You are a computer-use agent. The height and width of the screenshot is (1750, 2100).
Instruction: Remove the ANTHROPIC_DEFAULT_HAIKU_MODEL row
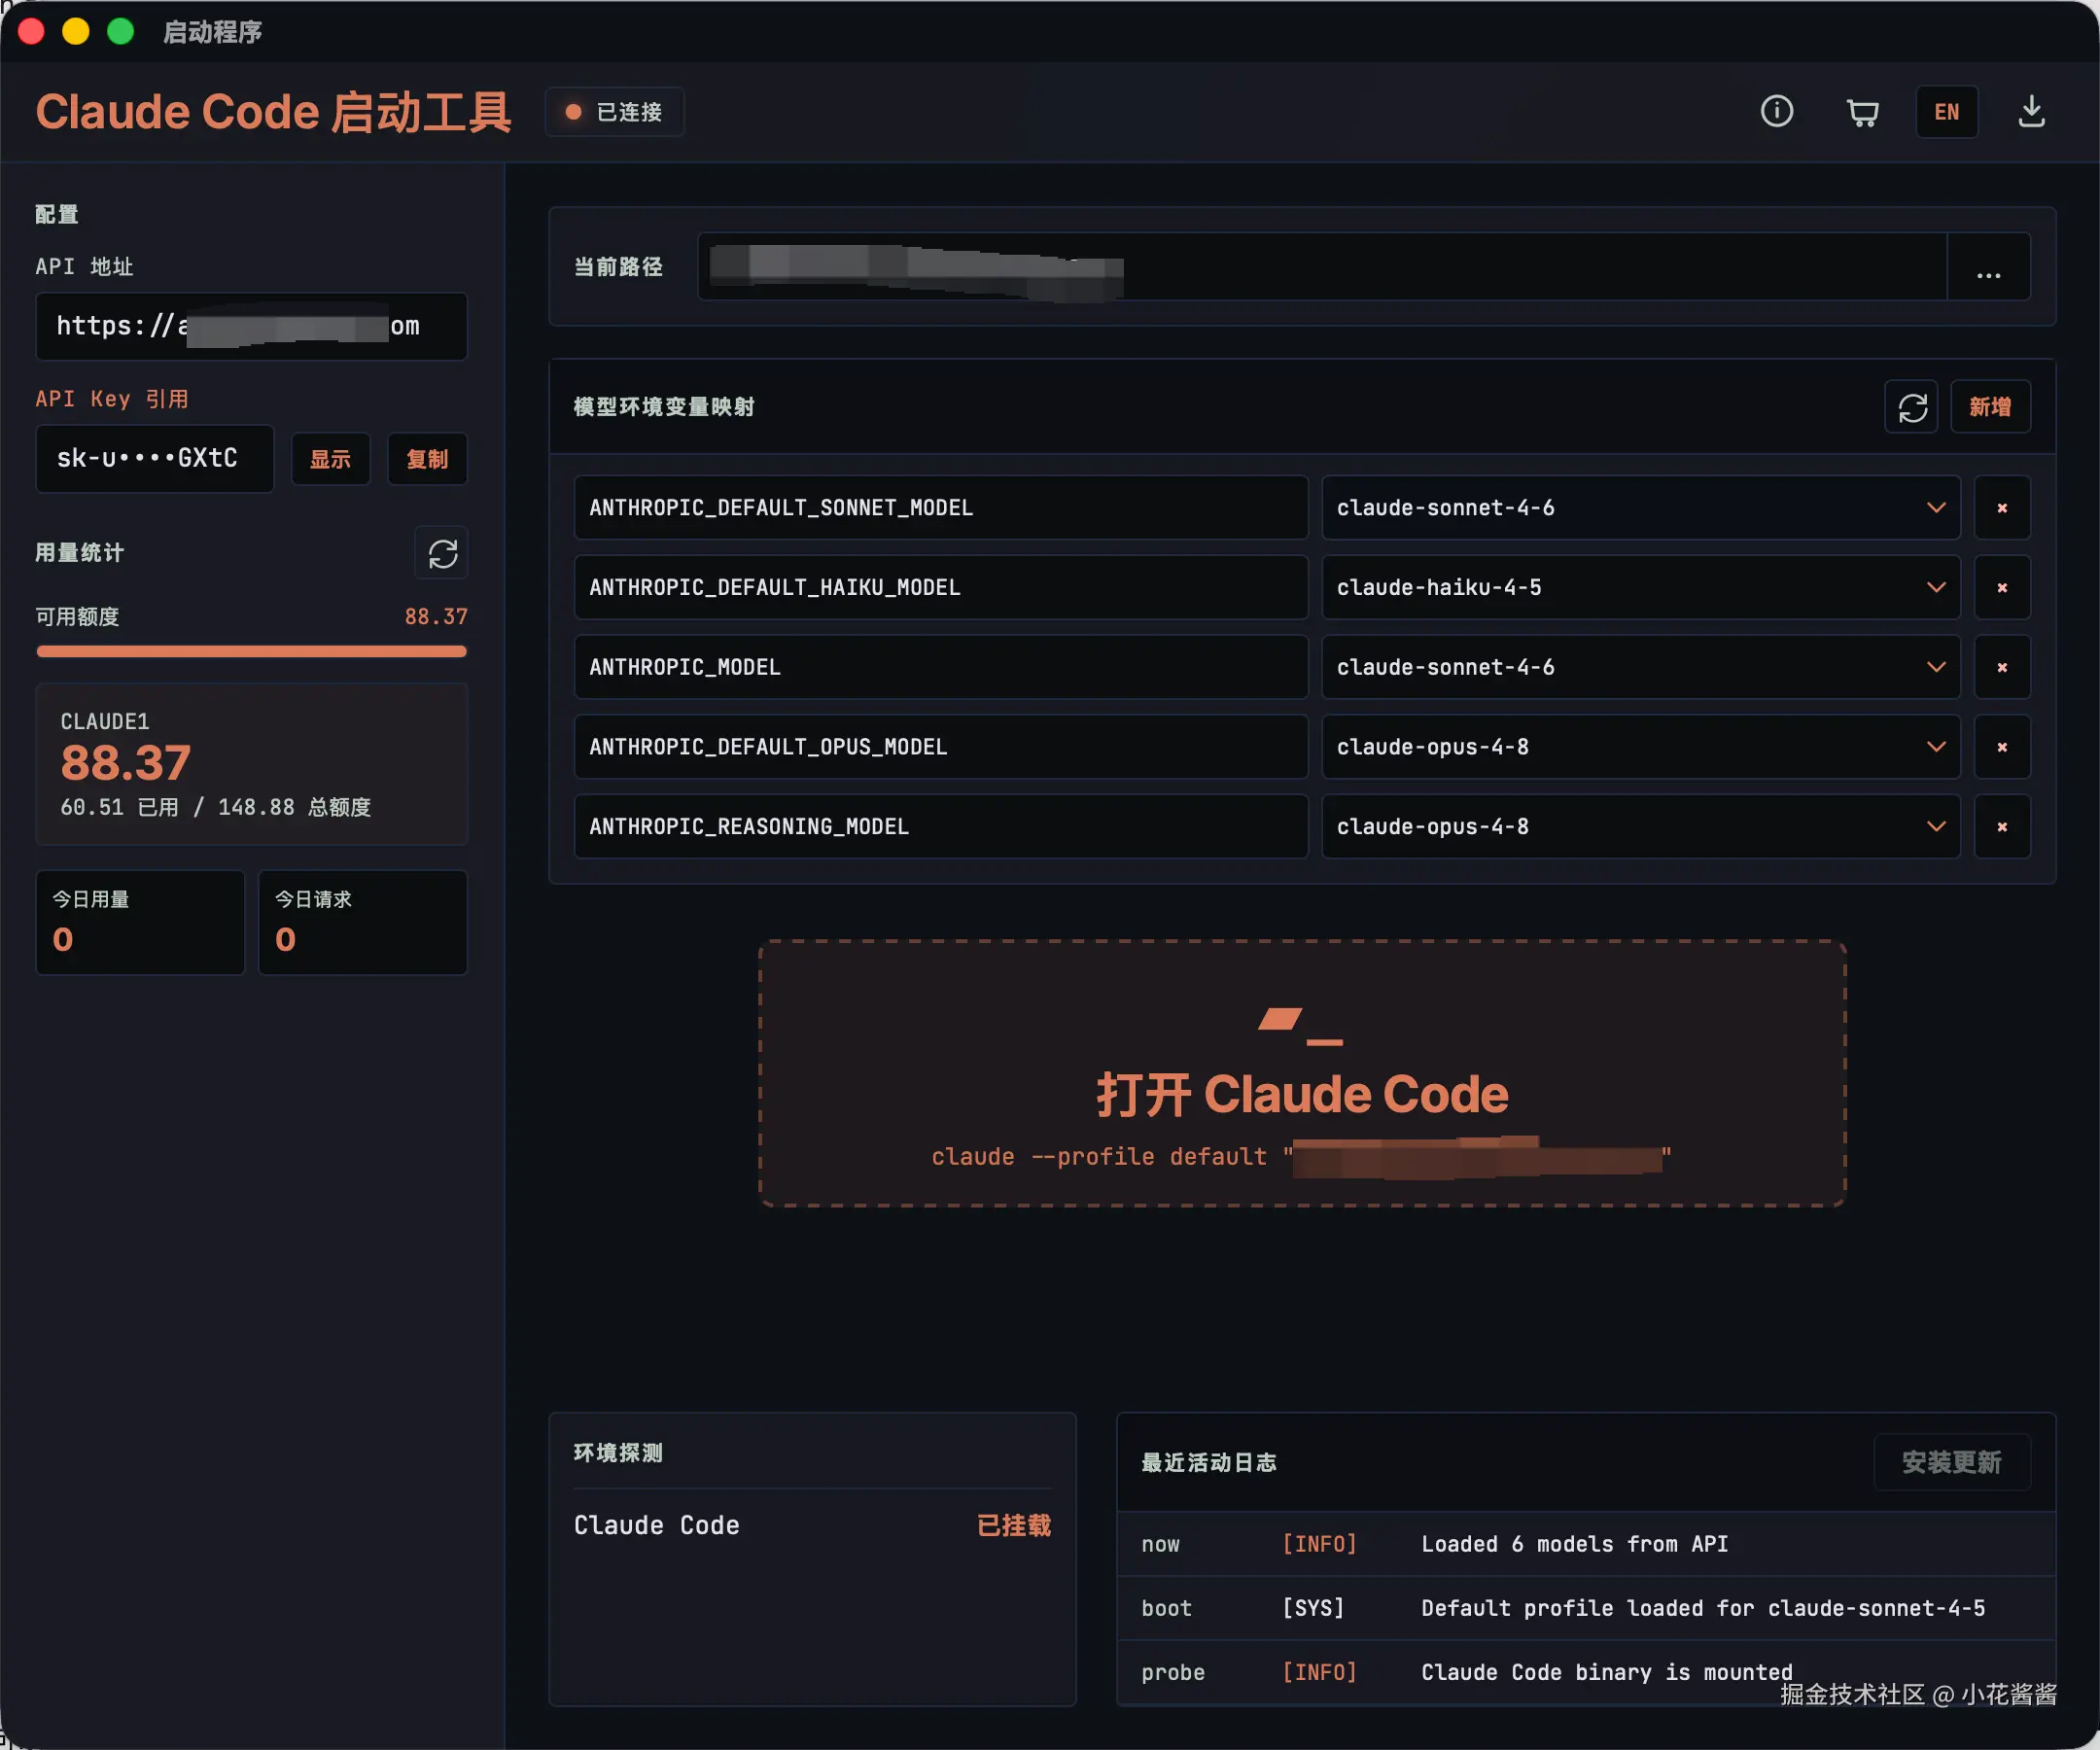tap(2002, 588)
